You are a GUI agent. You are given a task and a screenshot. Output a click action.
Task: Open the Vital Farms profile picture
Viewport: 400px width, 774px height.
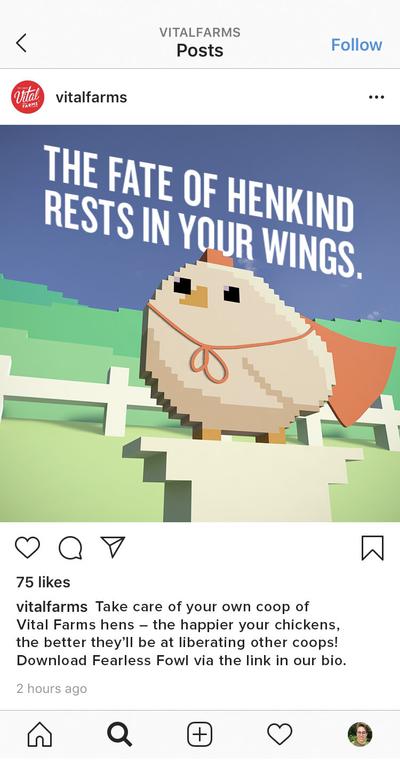click(x=28, y=97)
